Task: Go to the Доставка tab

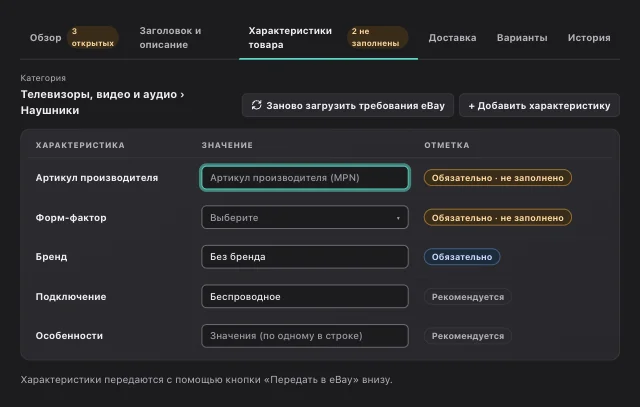Action: (x=452, y=38)
